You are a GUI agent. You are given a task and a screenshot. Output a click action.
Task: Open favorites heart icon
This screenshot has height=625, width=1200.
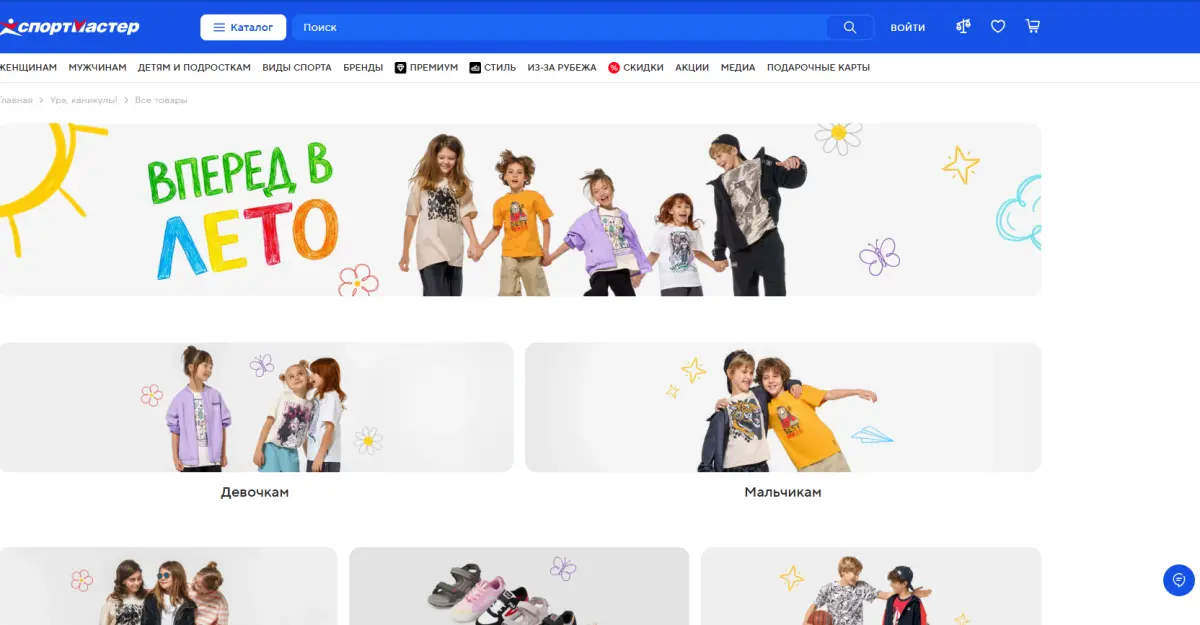click(x=998, y=27)
